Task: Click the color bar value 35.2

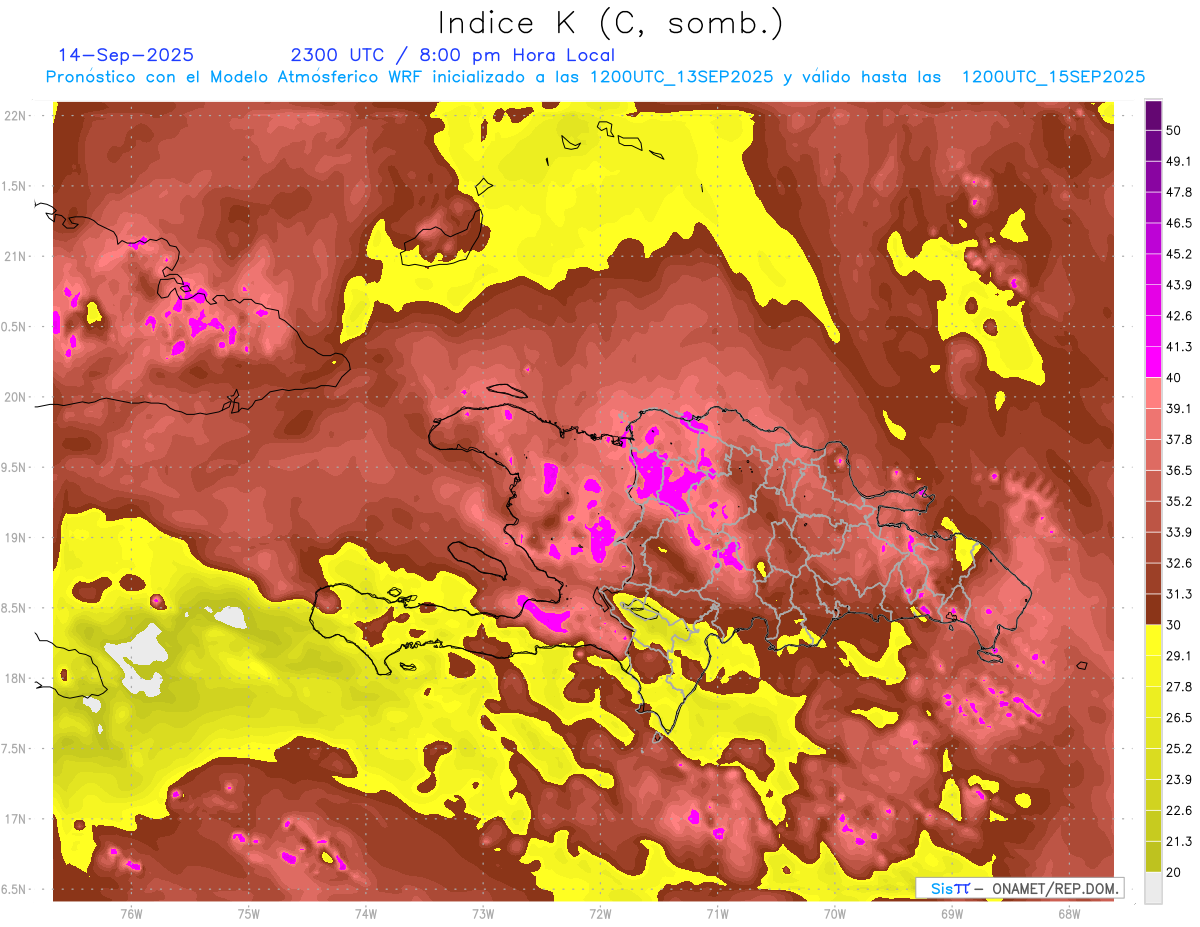Action: pos(1178,501)
